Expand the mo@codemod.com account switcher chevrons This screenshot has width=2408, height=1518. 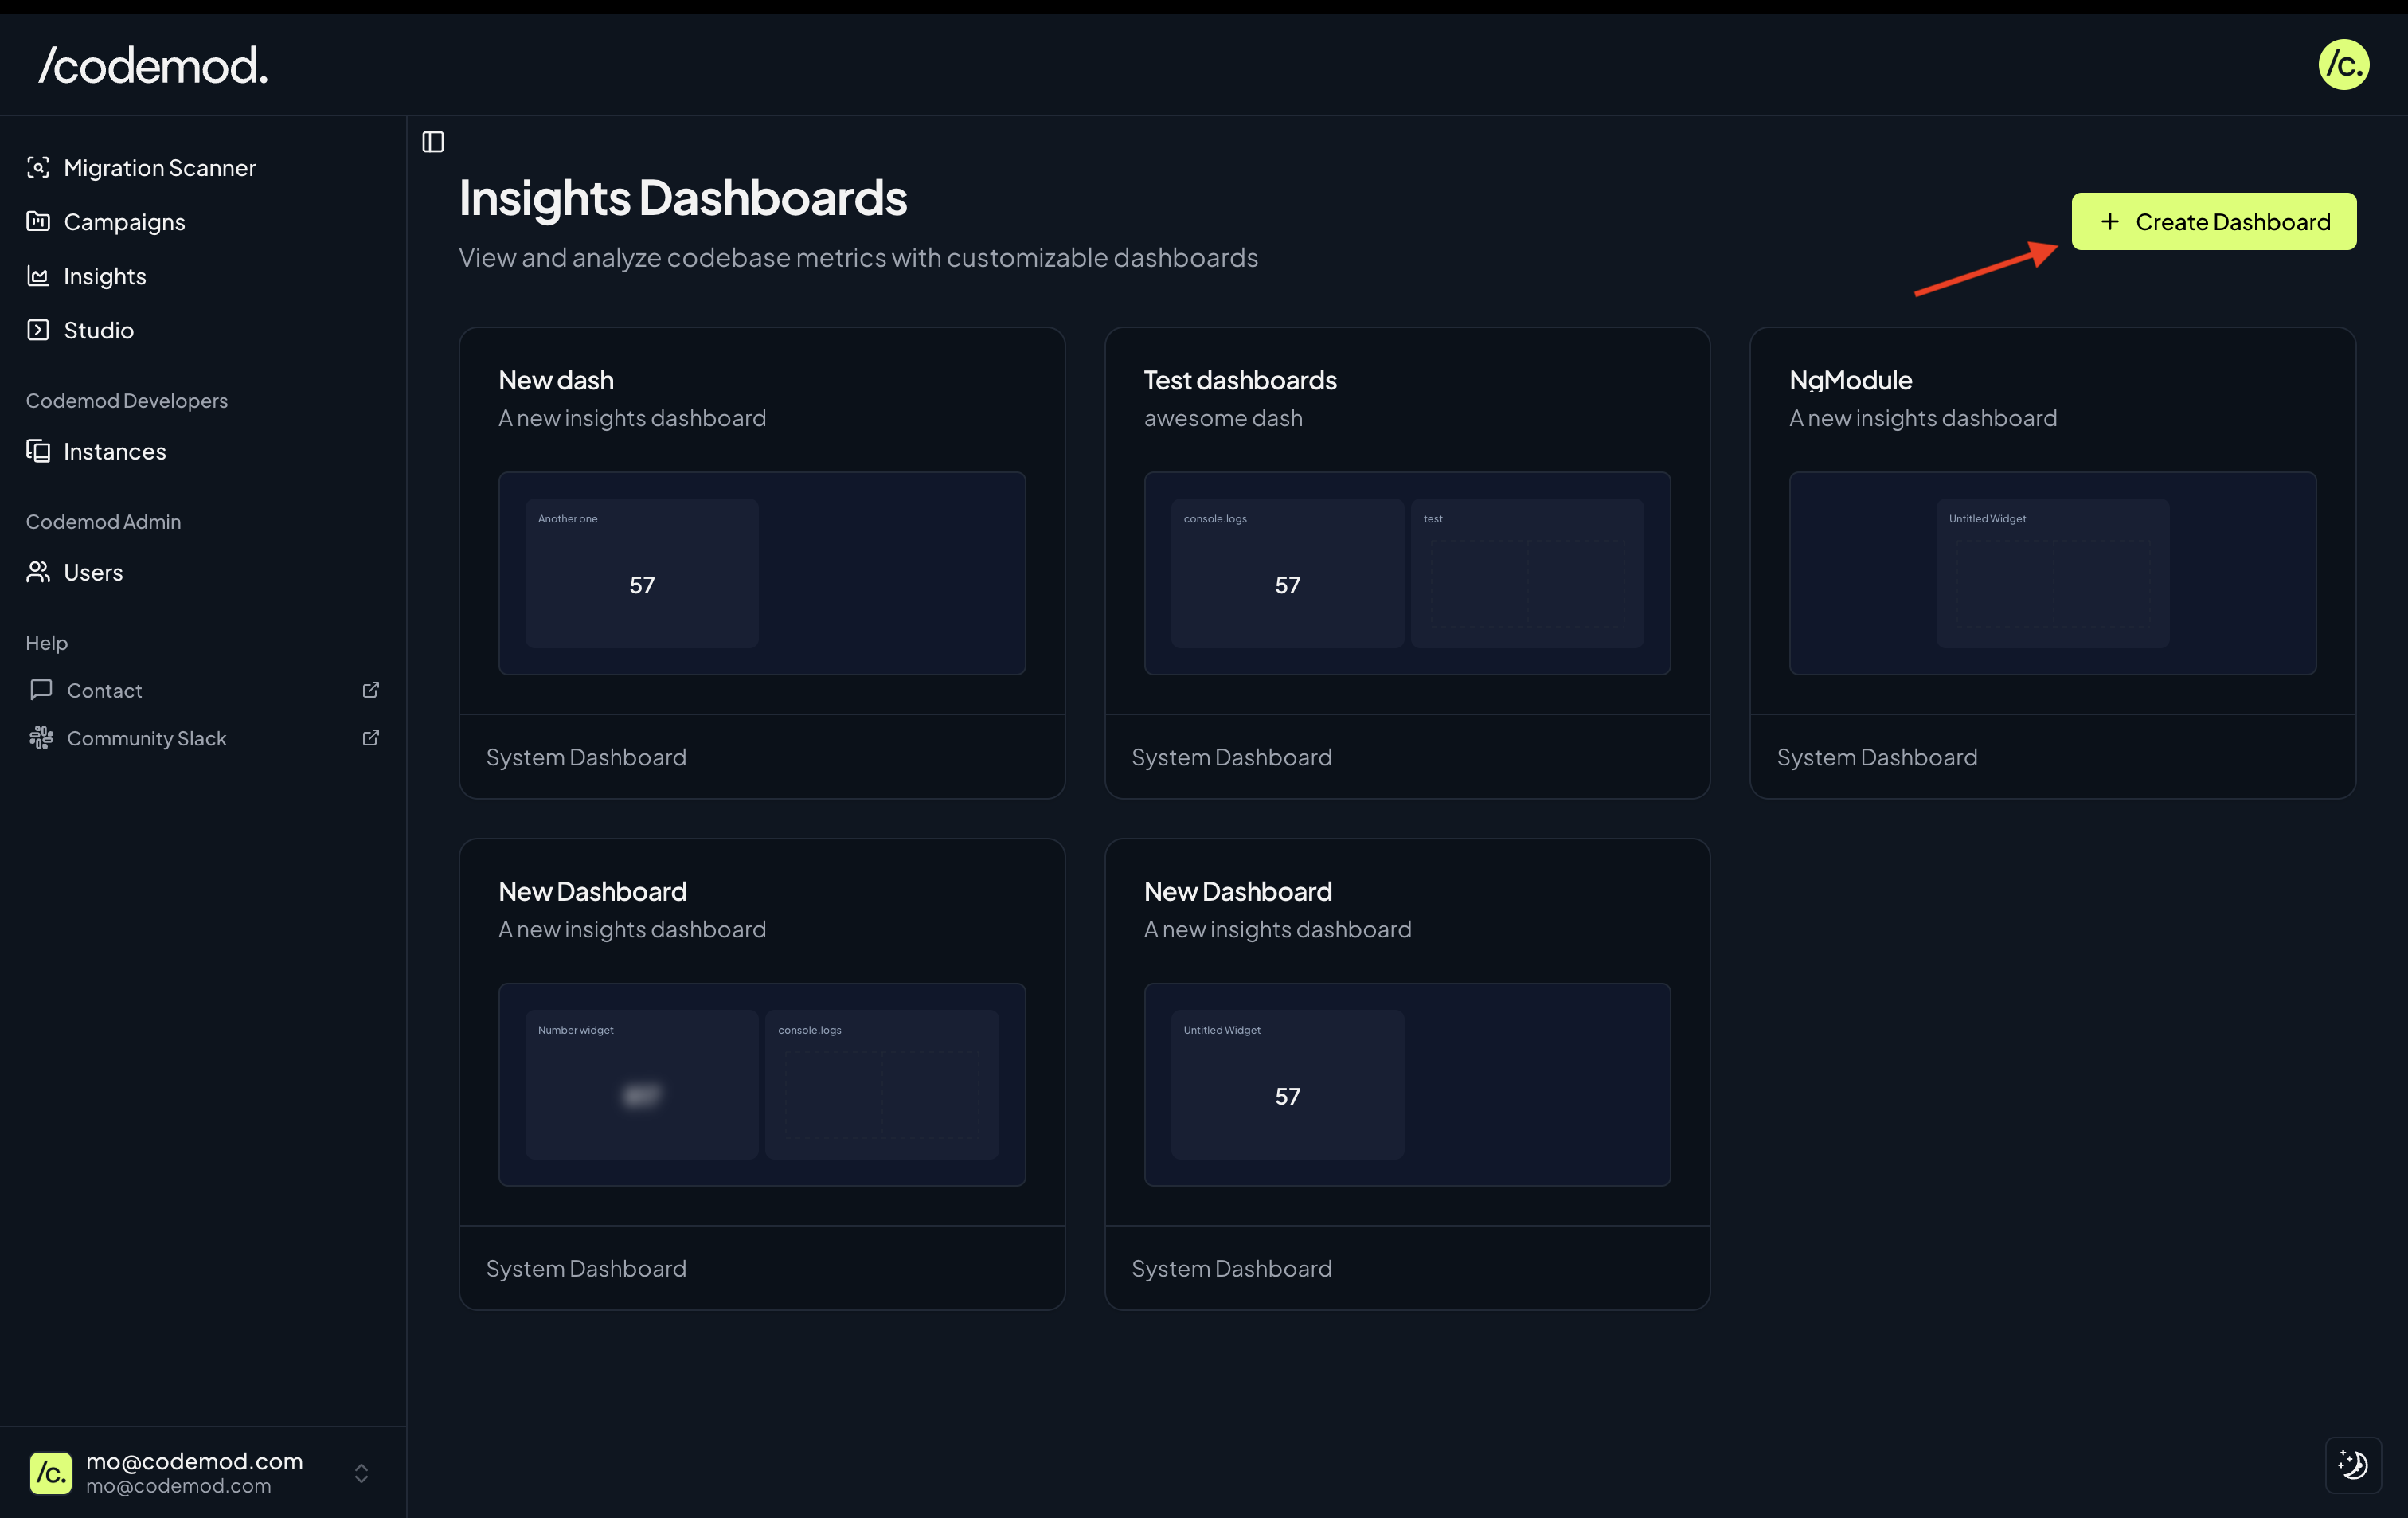click(362, 1473)
